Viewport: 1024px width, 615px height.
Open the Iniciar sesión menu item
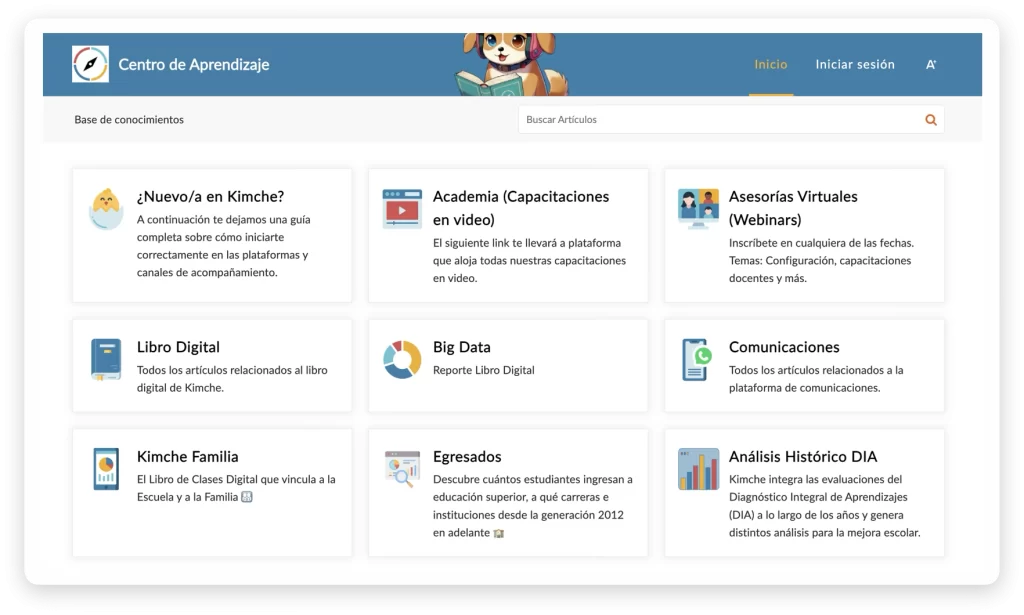tap(855, 65)
